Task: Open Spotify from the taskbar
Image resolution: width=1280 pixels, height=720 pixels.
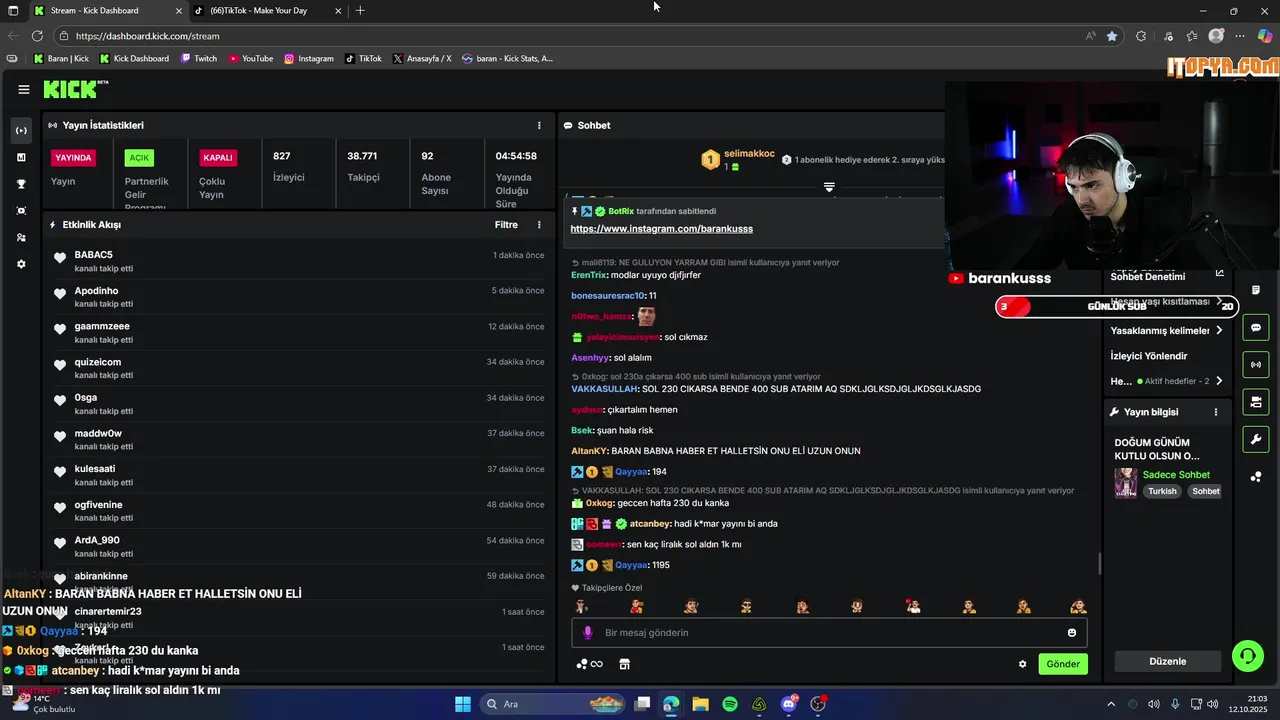Action: click(x=730, y=704)
